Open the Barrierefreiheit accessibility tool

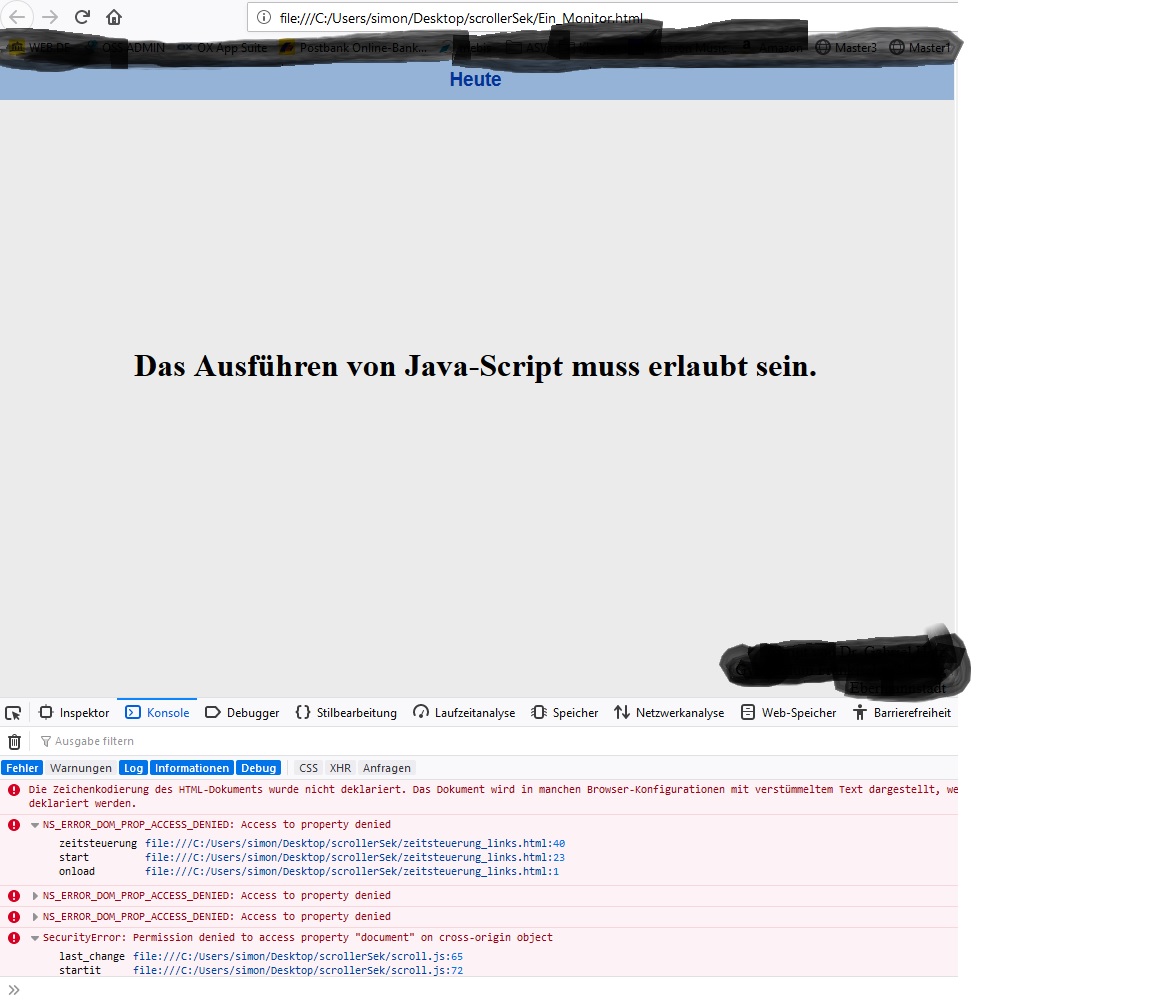tap(902, 713)
